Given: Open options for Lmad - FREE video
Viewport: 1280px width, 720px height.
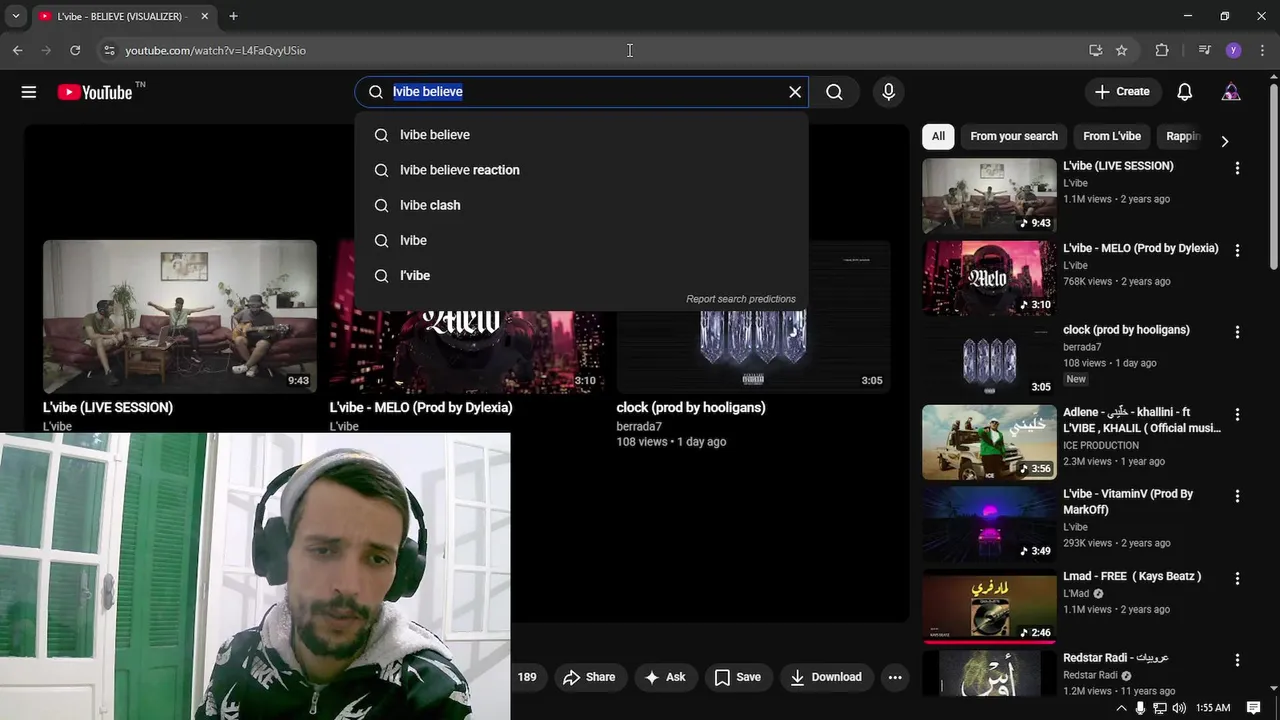Looking at the screenshot, I should [x=1237, y=578].
